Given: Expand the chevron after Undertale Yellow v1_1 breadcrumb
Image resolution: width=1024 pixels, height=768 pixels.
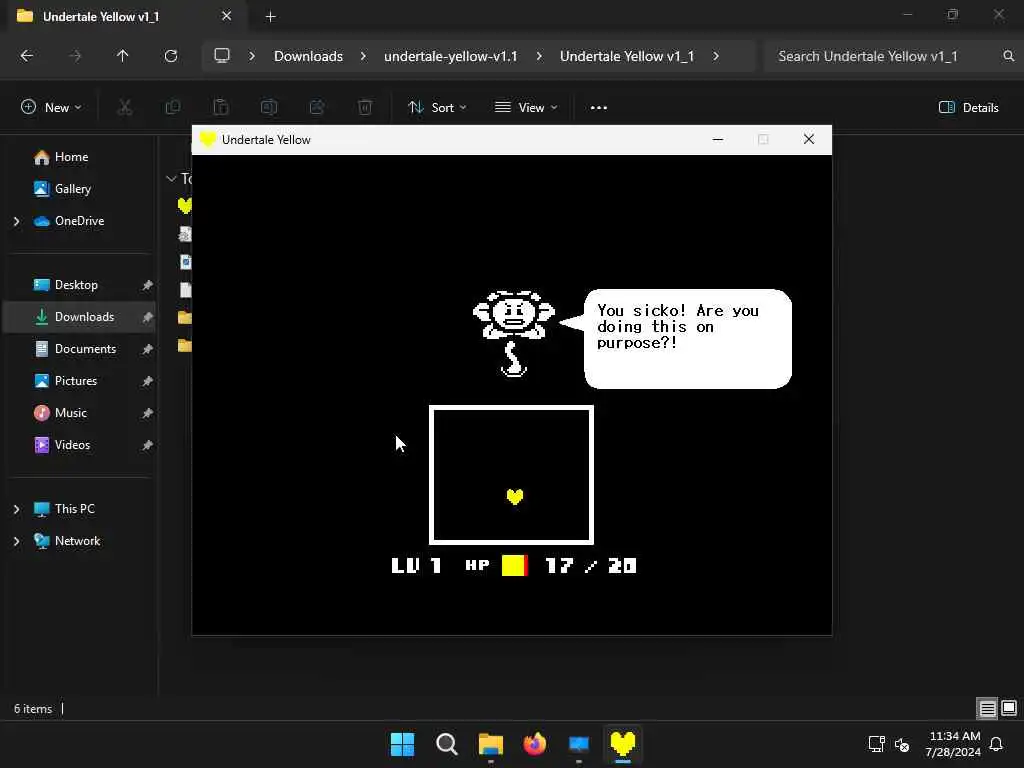Looking at the screenshot, I should click(716, 56).
